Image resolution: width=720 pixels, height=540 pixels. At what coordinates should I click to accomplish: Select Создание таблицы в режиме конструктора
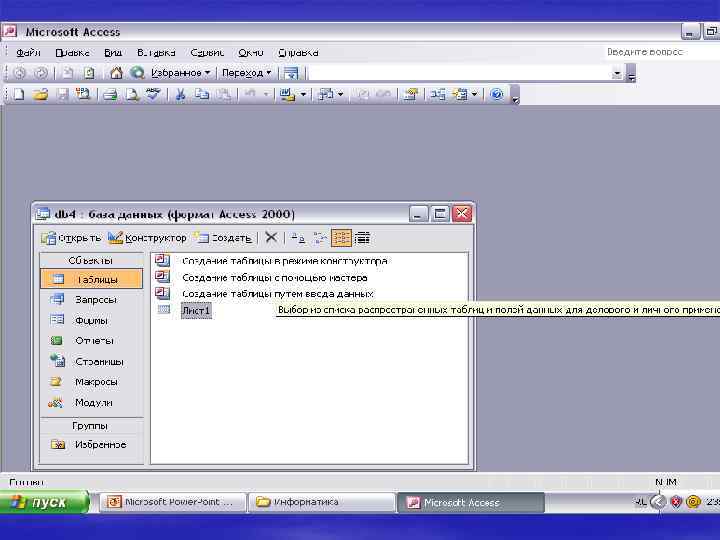(x=285, y=261)
